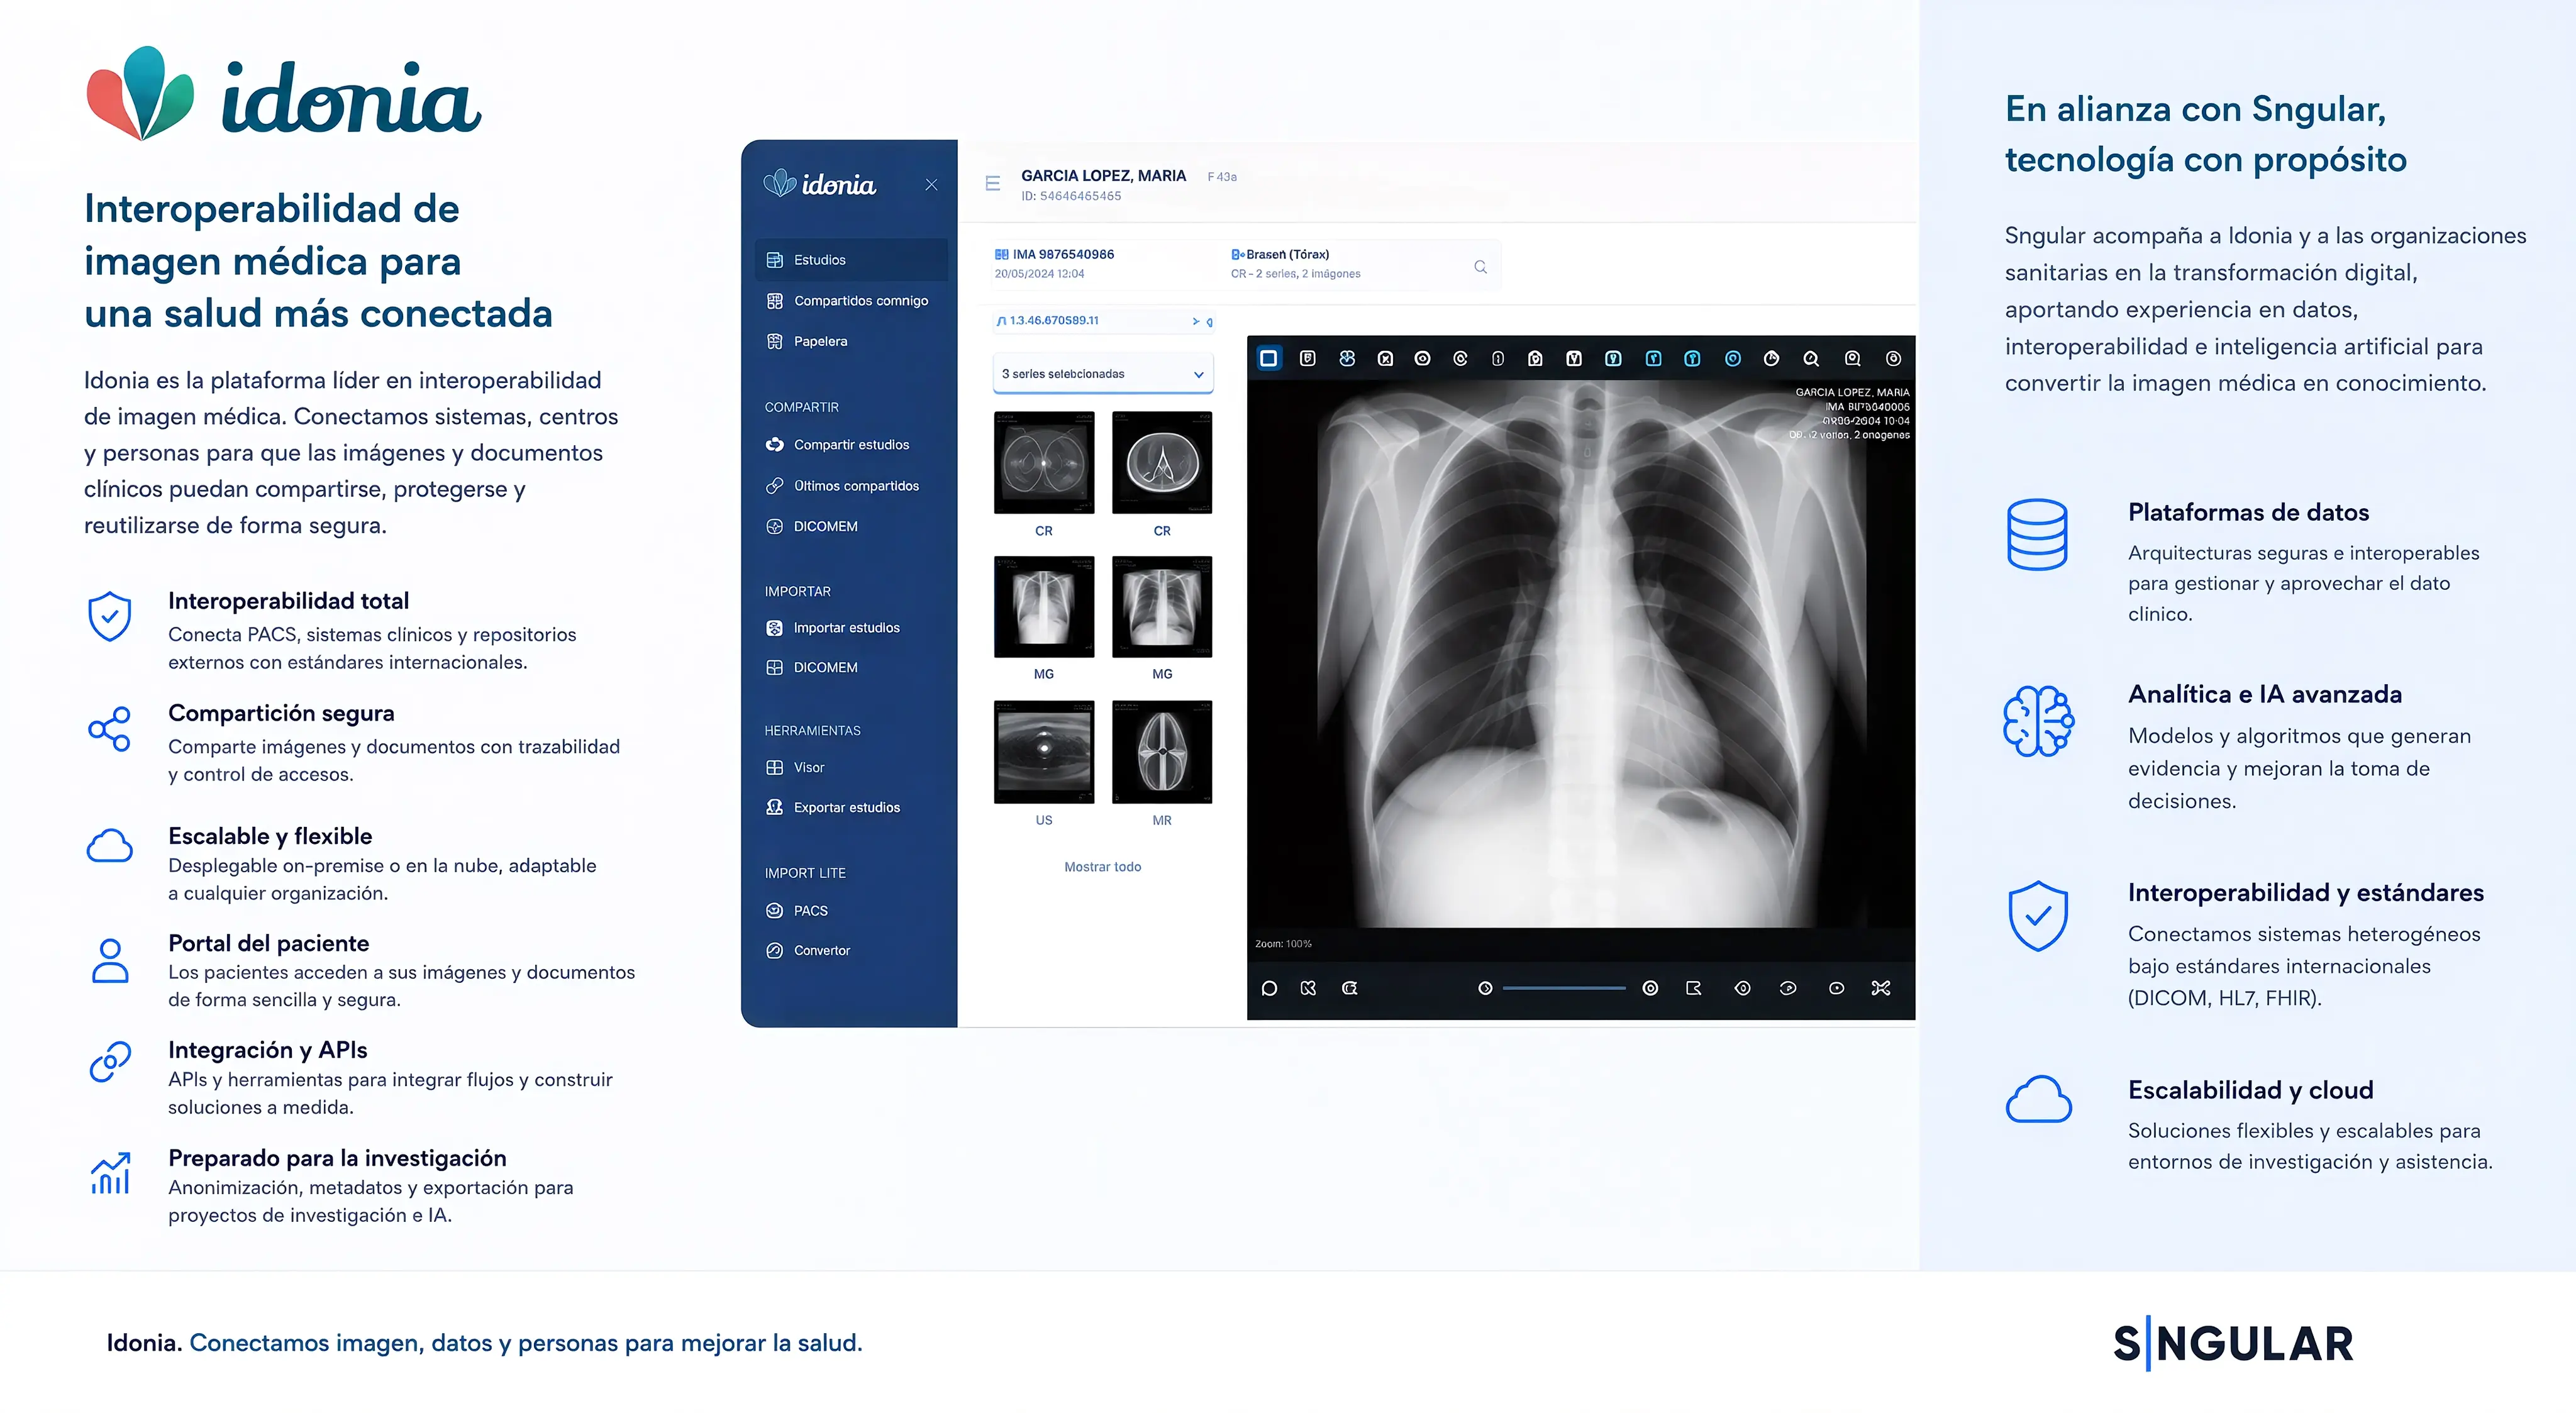The width and height of the screenshot is (2576, 1413).
Task: Select the MR series thumbnail
Action: click(x=1162, y=752)
